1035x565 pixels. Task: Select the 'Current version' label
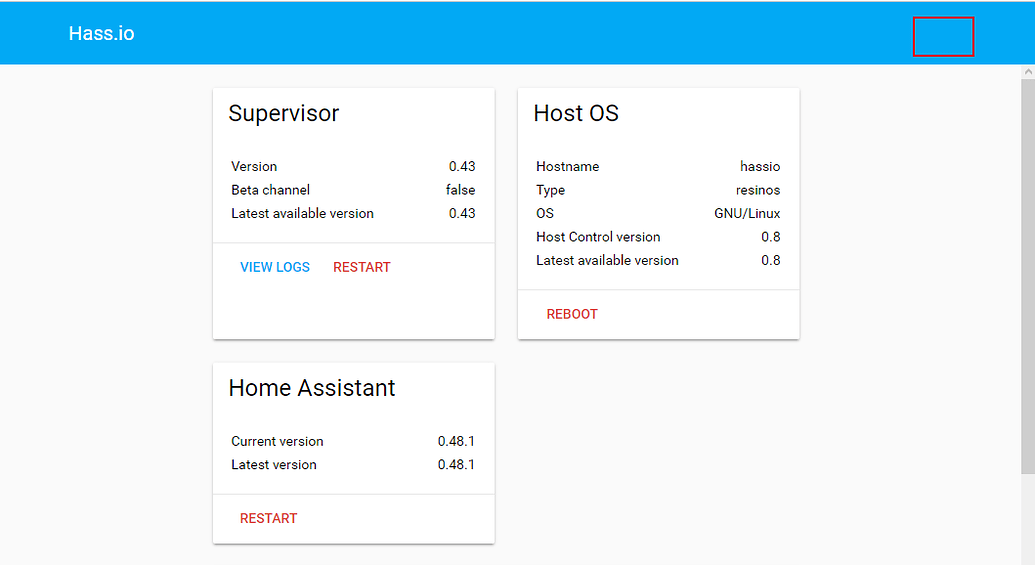pyautogui.click(x=277, y=442)
